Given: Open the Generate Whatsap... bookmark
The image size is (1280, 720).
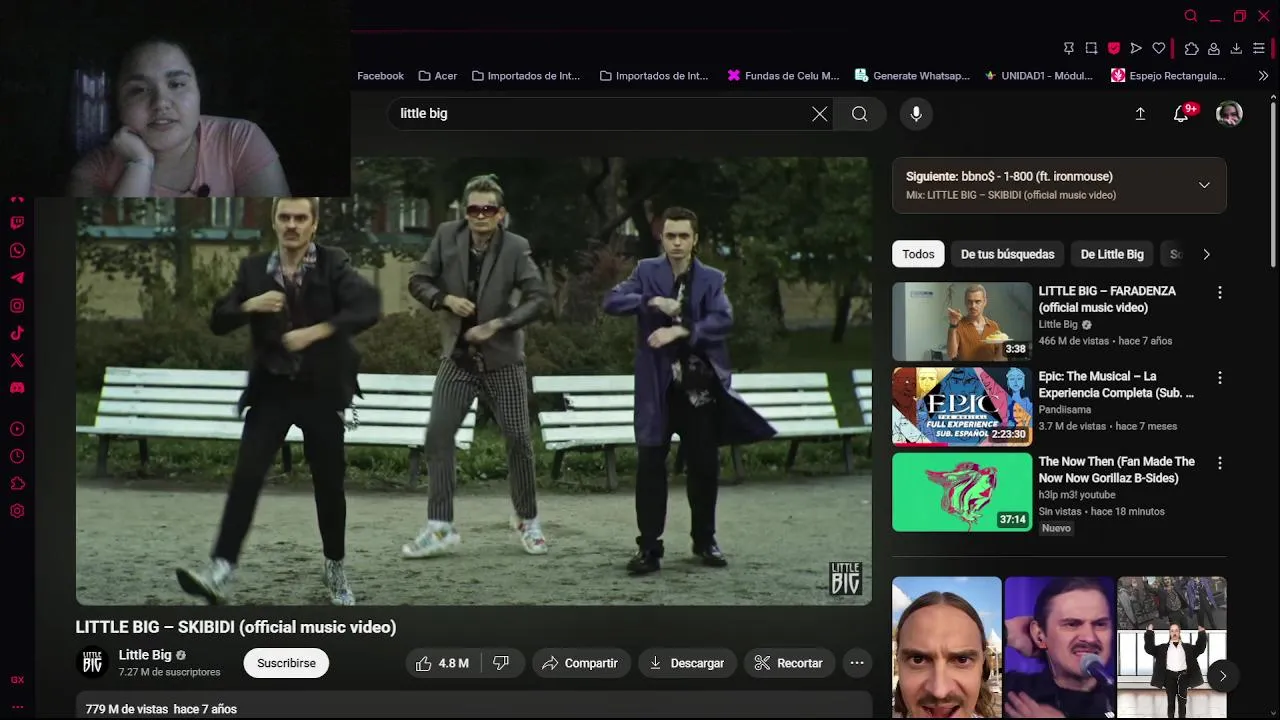Looking at the screenshot, I should 912,76.
